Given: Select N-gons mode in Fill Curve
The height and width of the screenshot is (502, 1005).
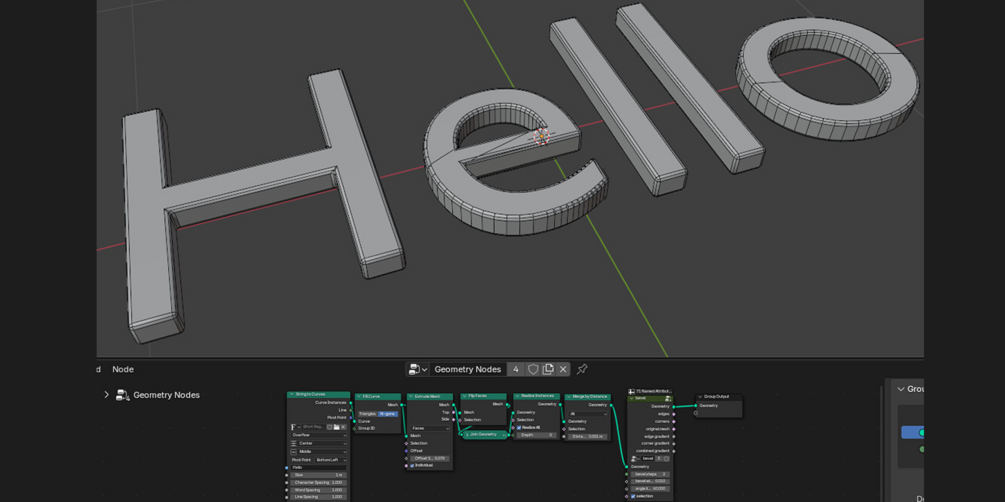Looking at the screenshot, I should point(388,414).
